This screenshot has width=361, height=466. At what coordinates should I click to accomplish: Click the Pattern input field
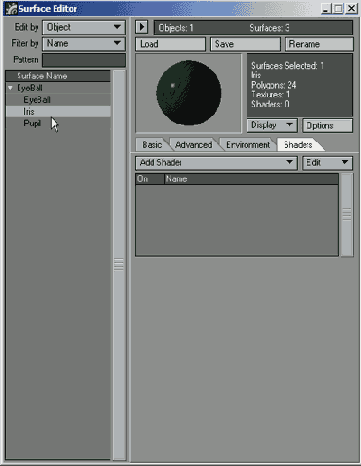click(84, 60)
